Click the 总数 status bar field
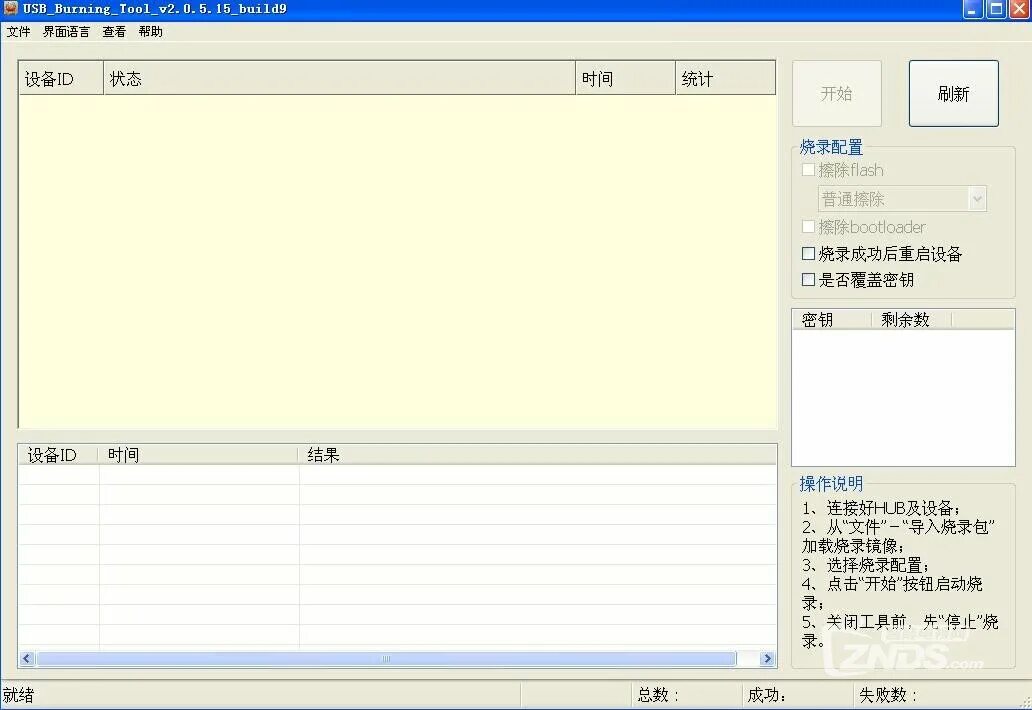Viewport: 1032px width, 710px height. 686,695
